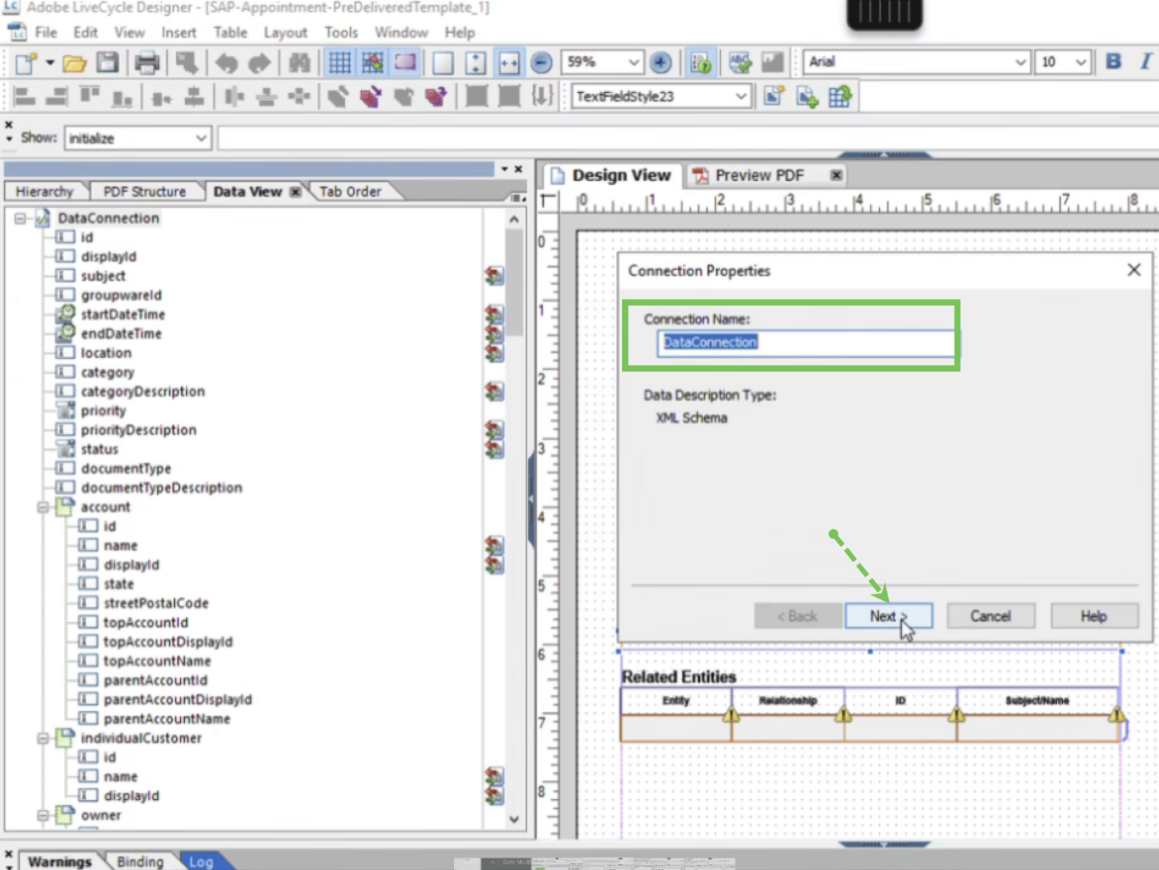Create a new form with the New icon
This screenshot has width=1159, height=870.
(25, 63)
